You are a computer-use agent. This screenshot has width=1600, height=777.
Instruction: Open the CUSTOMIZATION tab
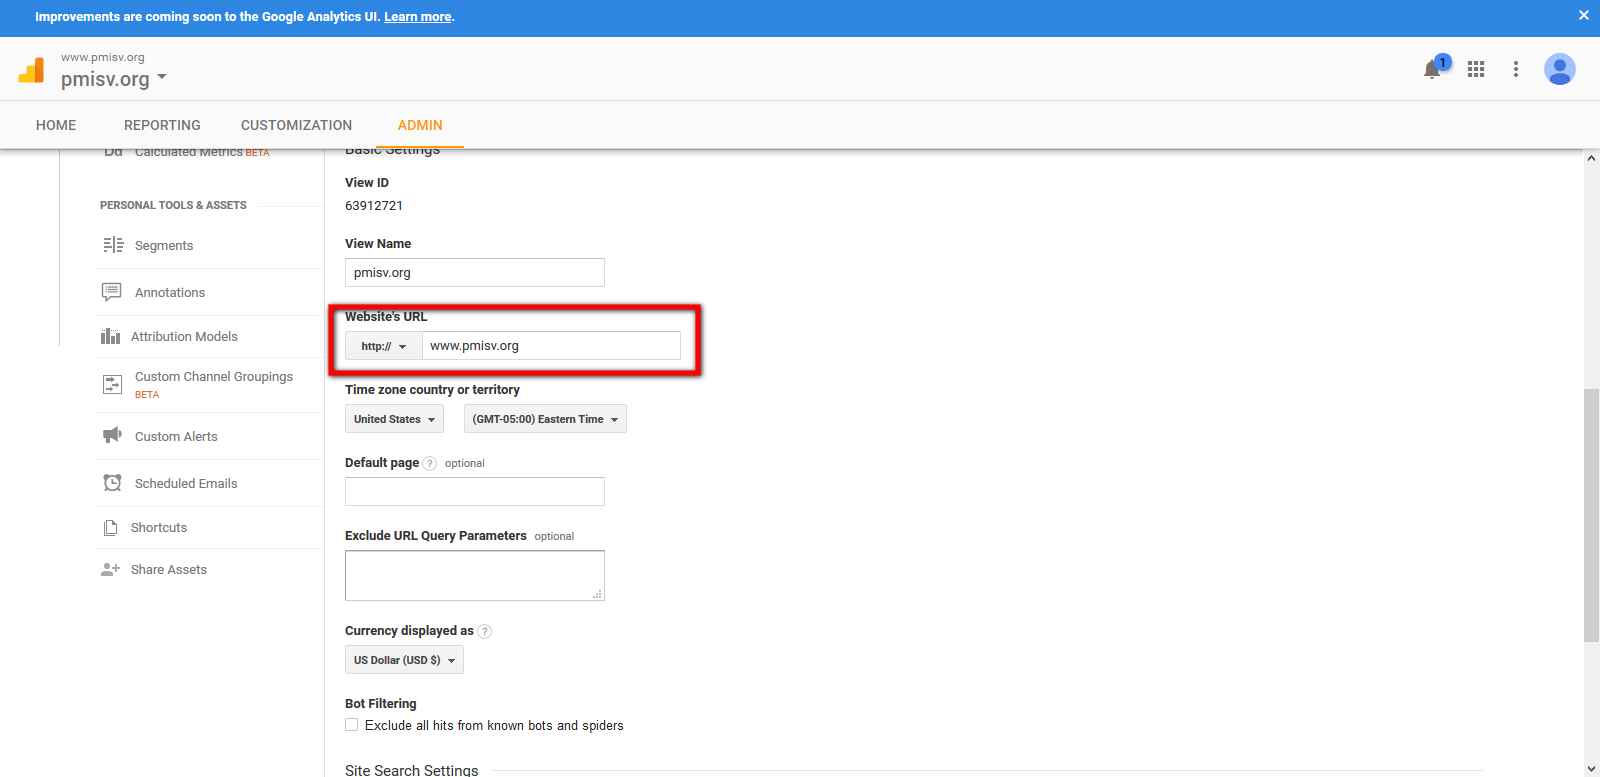tap(296, 125)
